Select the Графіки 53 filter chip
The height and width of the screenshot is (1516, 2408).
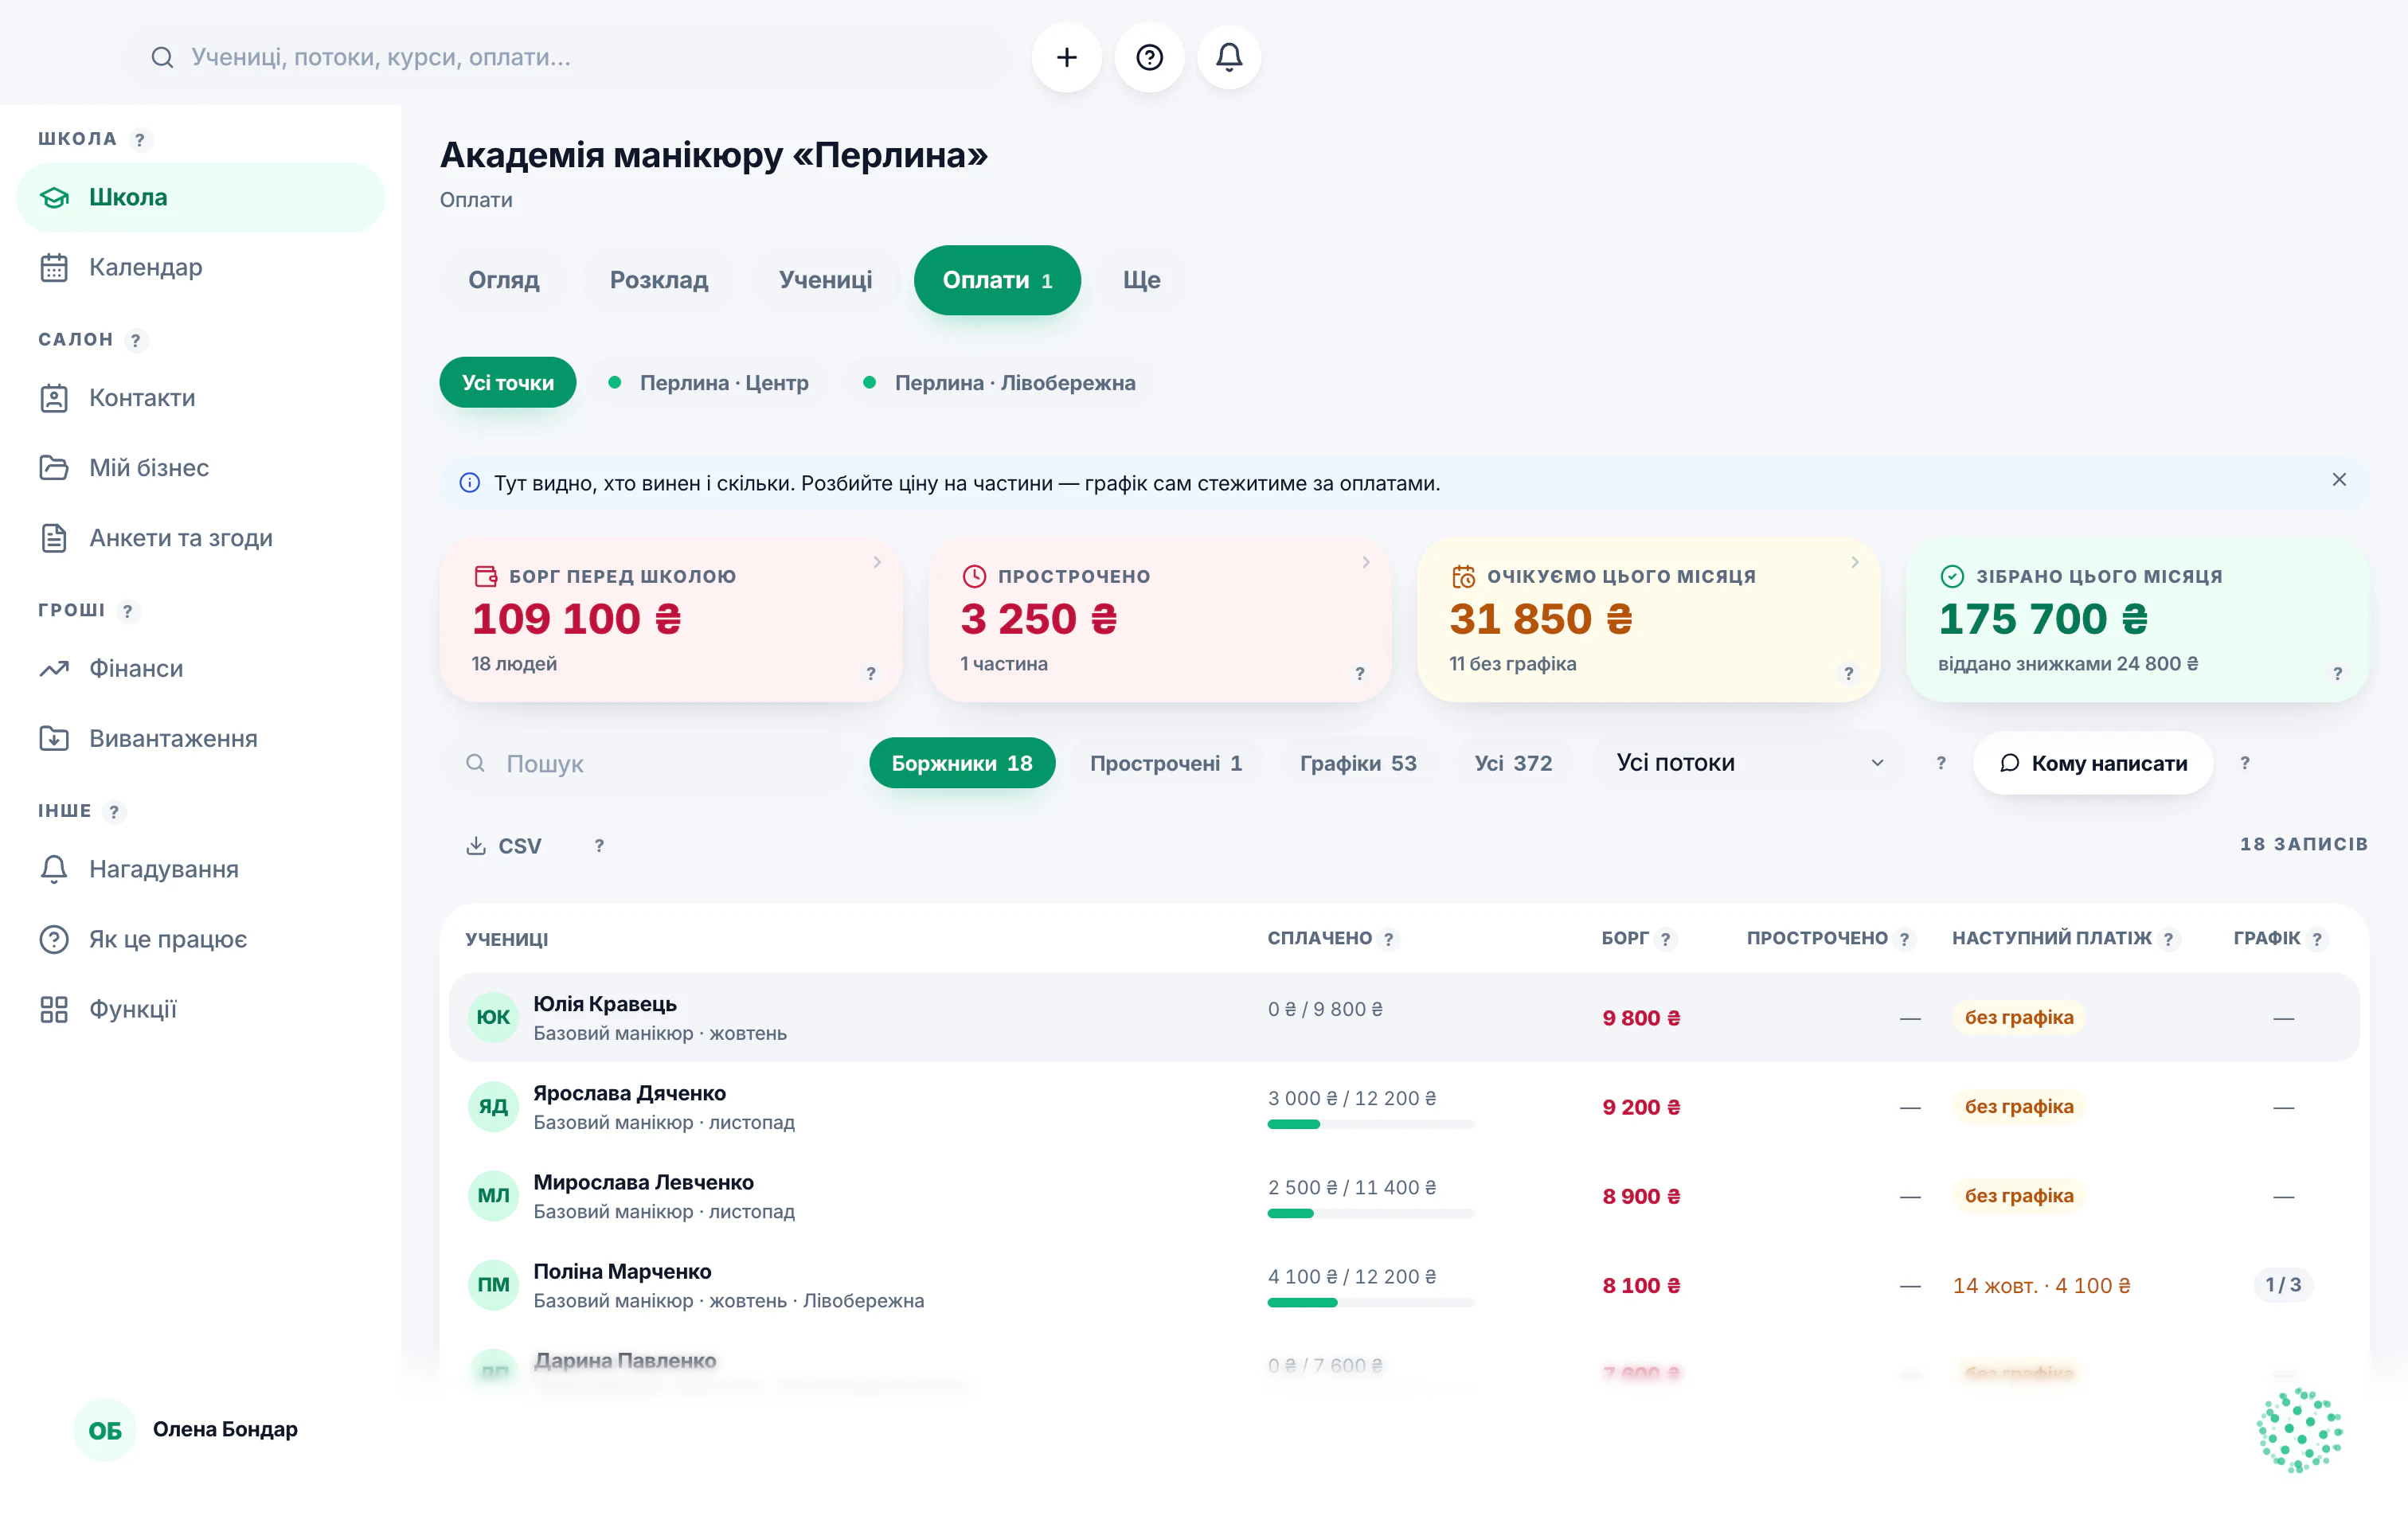pos(1358,763)
